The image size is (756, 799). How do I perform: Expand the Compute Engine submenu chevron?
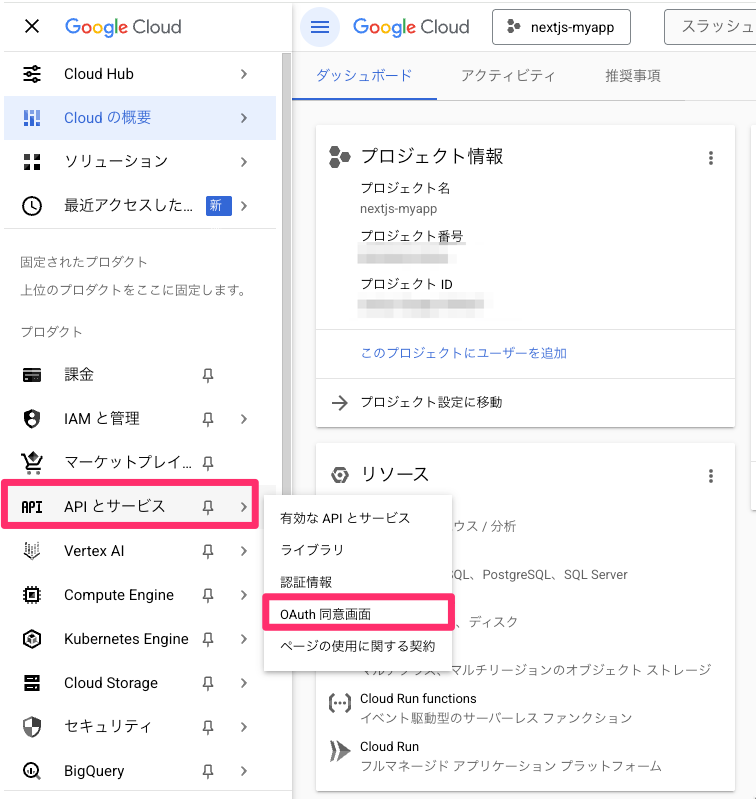(244, 595)
